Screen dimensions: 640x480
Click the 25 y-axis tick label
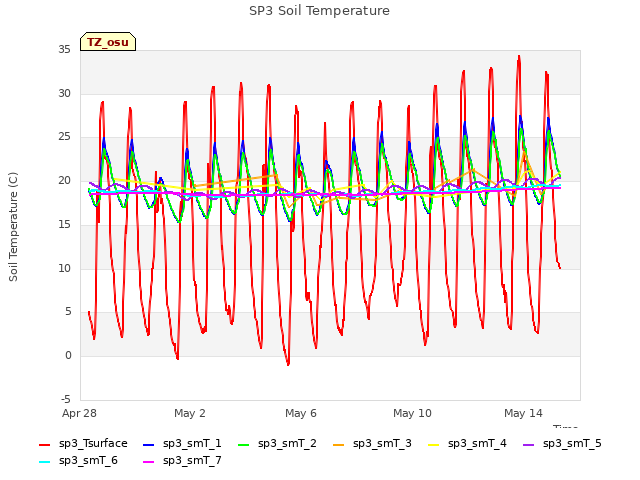[64, 137]
